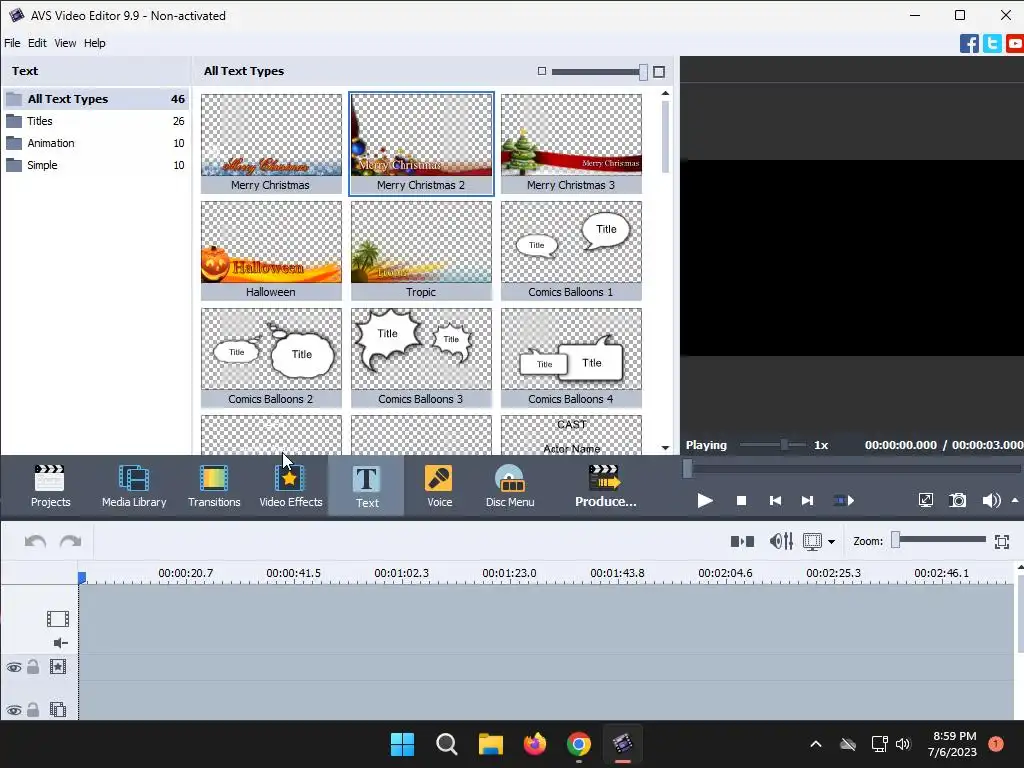Click the Produce... button
This screenshot has width=1024, height=768.
coord(605,486)
